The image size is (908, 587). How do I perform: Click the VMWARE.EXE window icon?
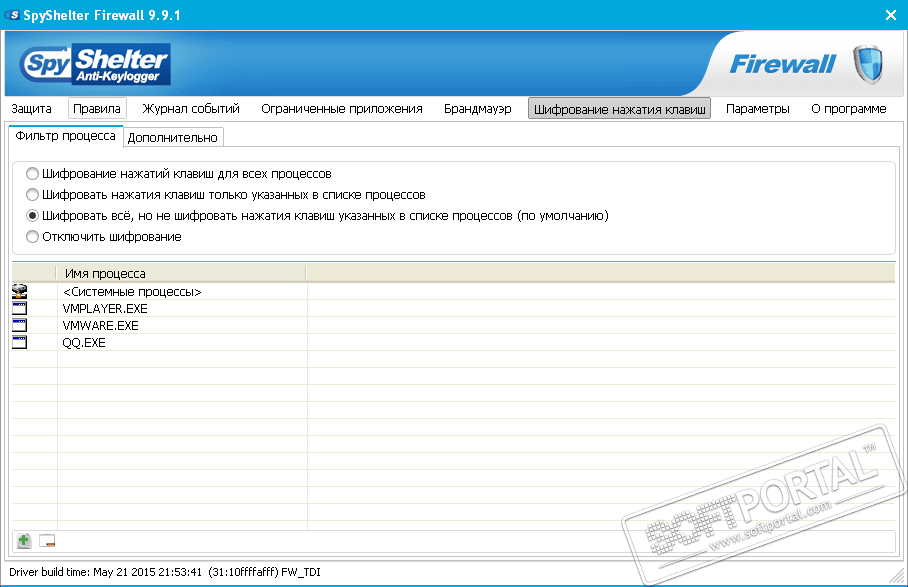20,325
